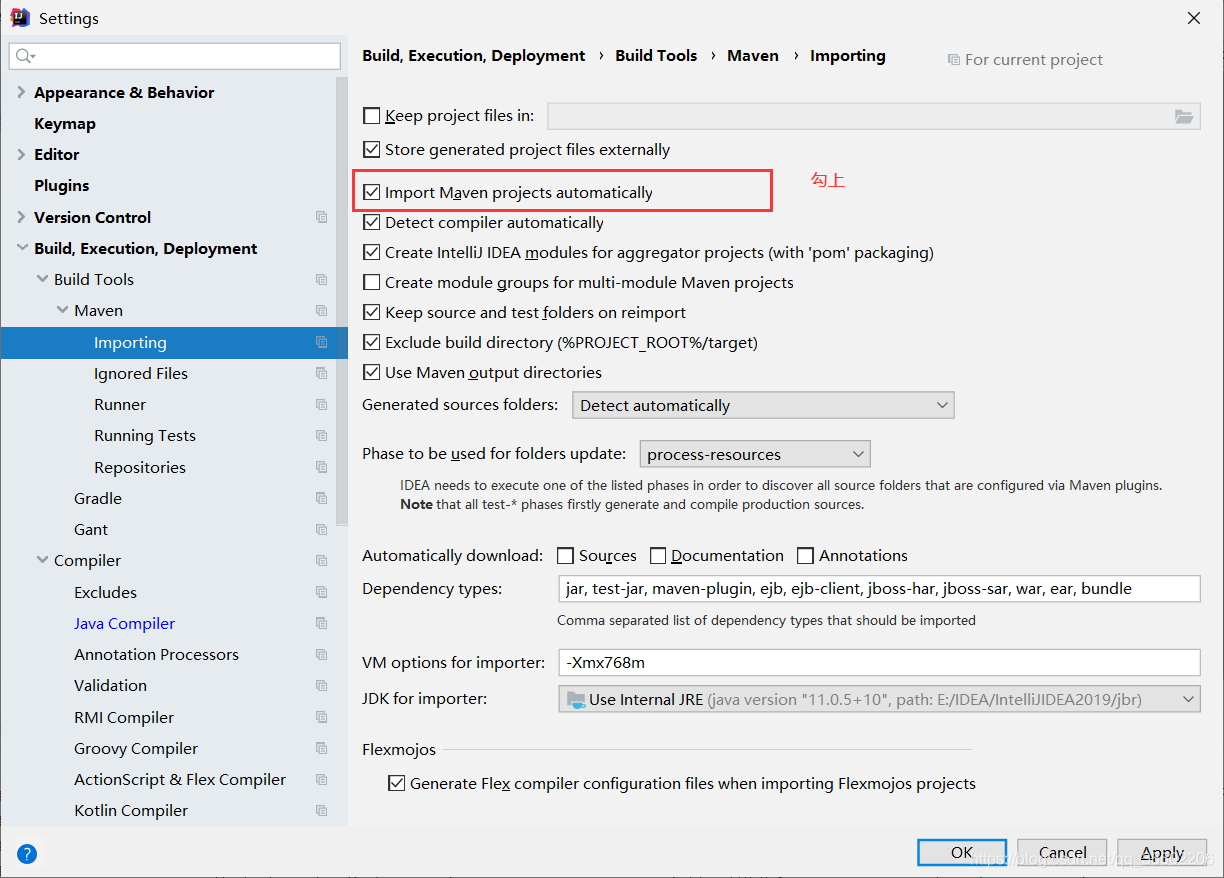Click Apply button to save changes

coord(1163,852)
